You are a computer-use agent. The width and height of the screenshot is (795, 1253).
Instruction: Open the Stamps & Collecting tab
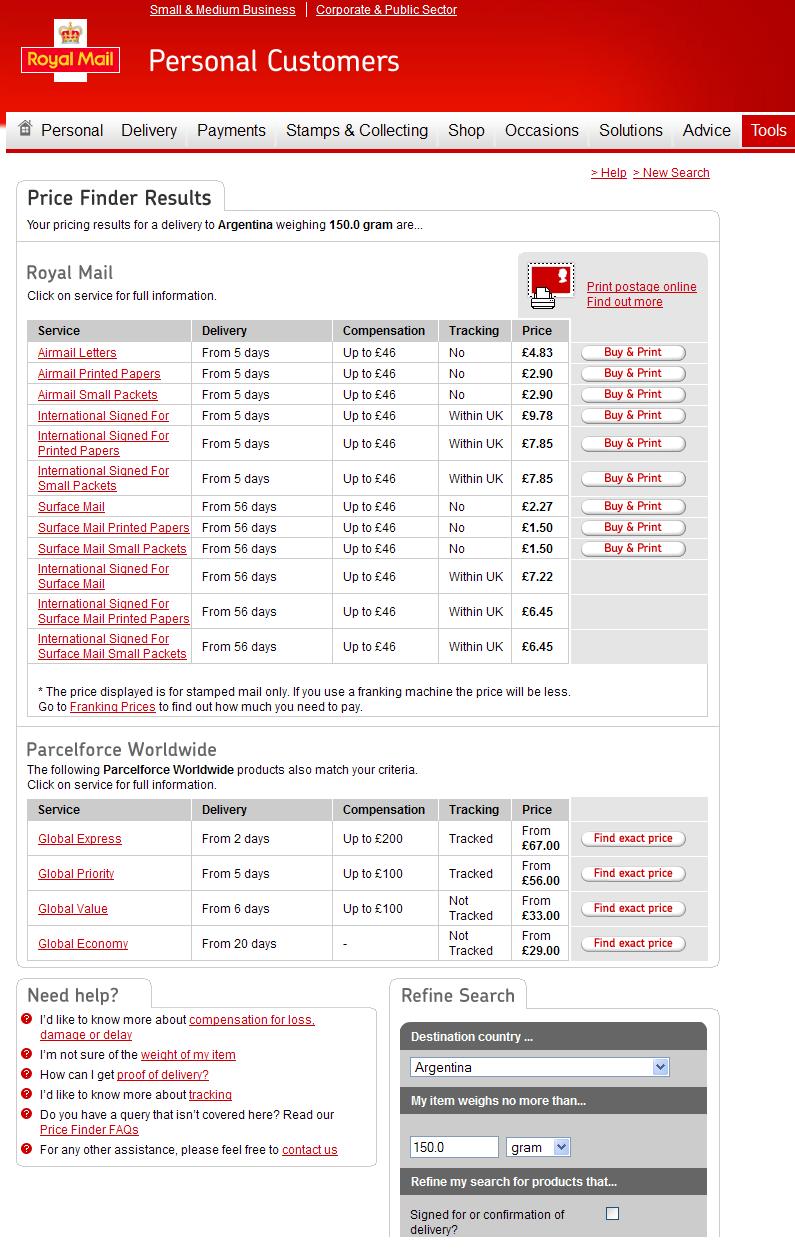(x=357, y=131)
